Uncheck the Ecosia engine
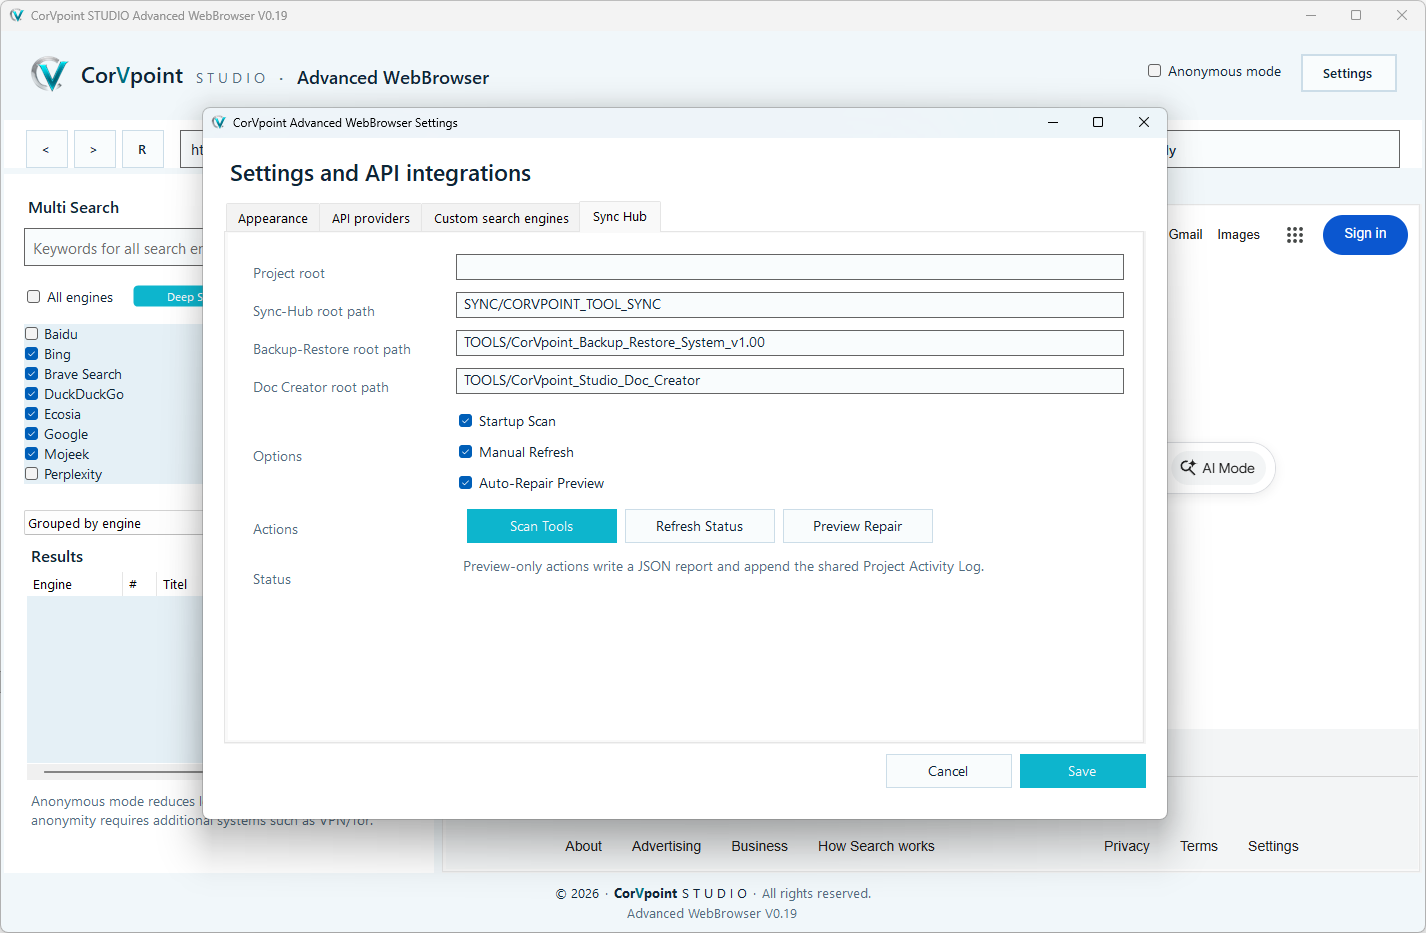1426x933 pixels. (x=32, y=414)
